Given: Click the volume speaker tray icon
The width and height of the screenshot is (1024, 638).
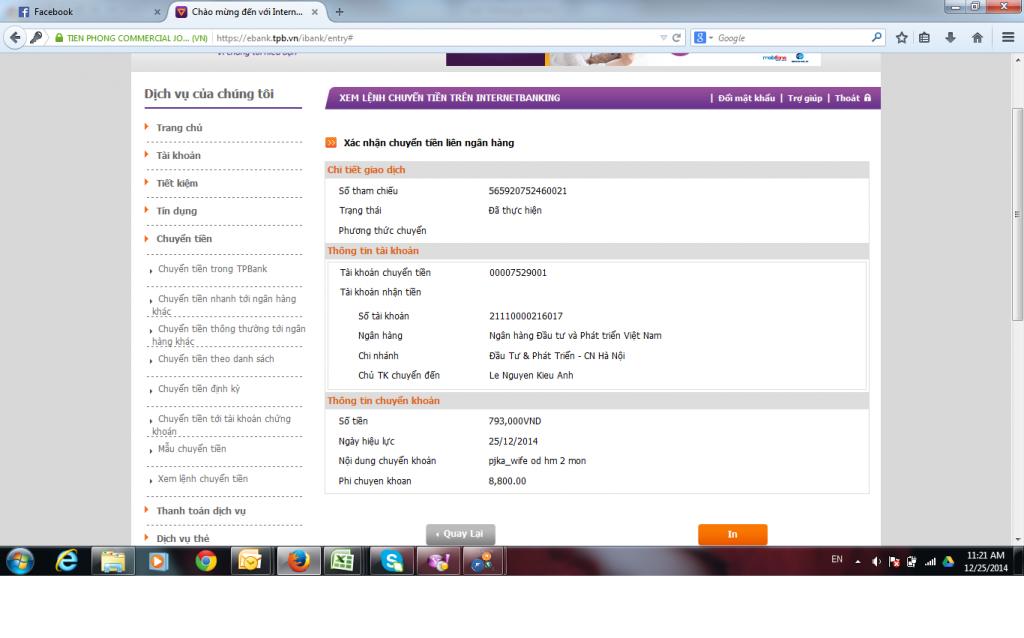Looking at the screenshot, I should [x=876, y=562].
